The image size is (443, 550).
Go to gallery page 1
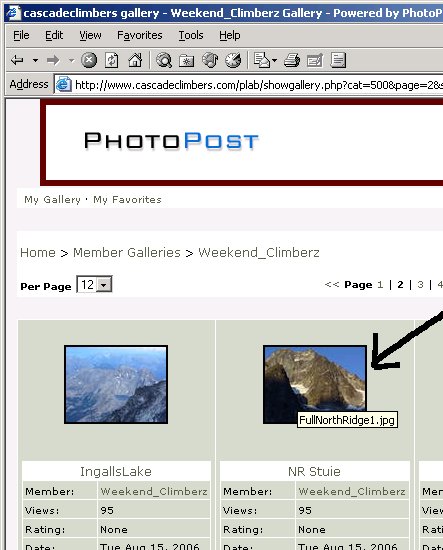coord(380,284)
